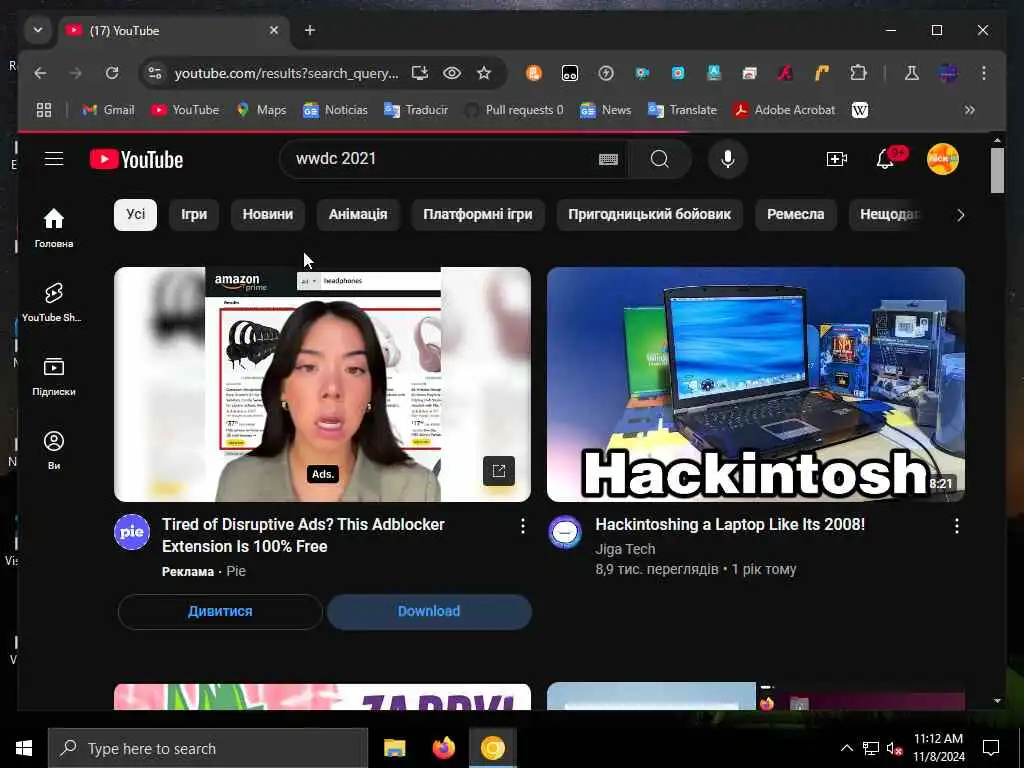Open Chrome Labs flask icon
1024x768 pixels.
tap(912, 73)
